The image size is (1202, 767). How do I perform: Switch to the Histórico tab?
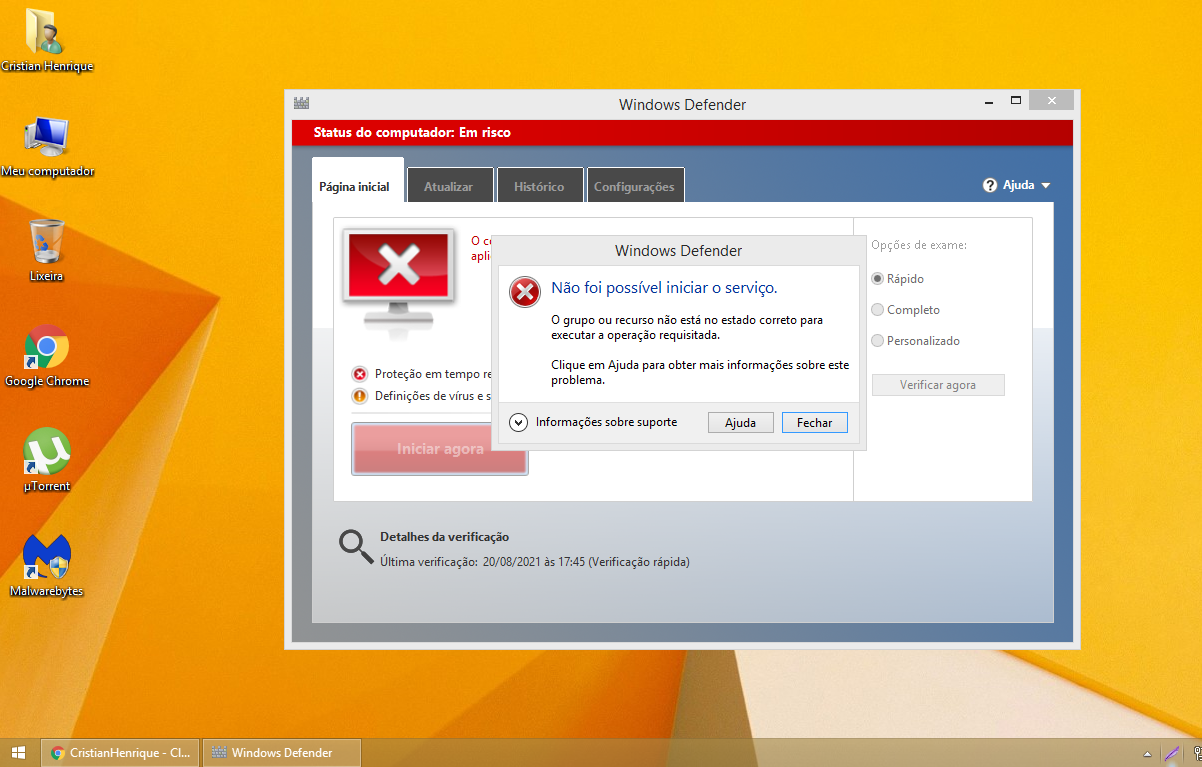[539, 186]
